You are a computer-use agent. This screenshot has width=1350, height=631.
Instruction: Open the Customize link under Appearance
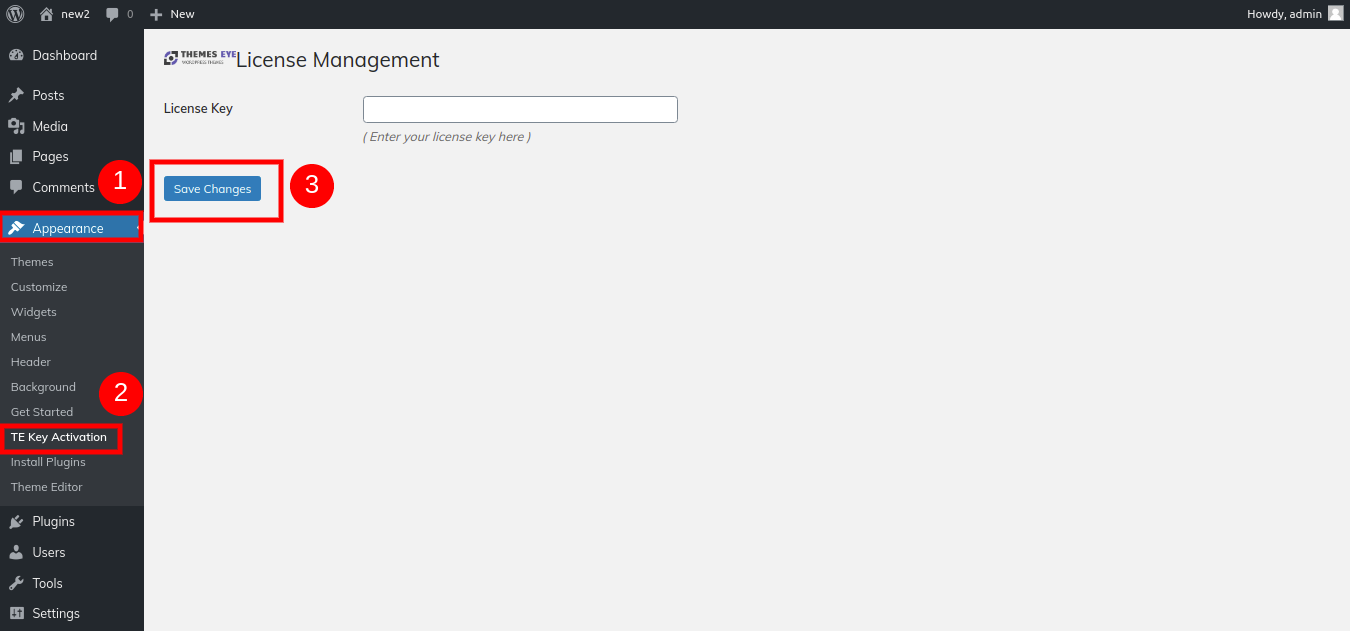tap(38, 286)
